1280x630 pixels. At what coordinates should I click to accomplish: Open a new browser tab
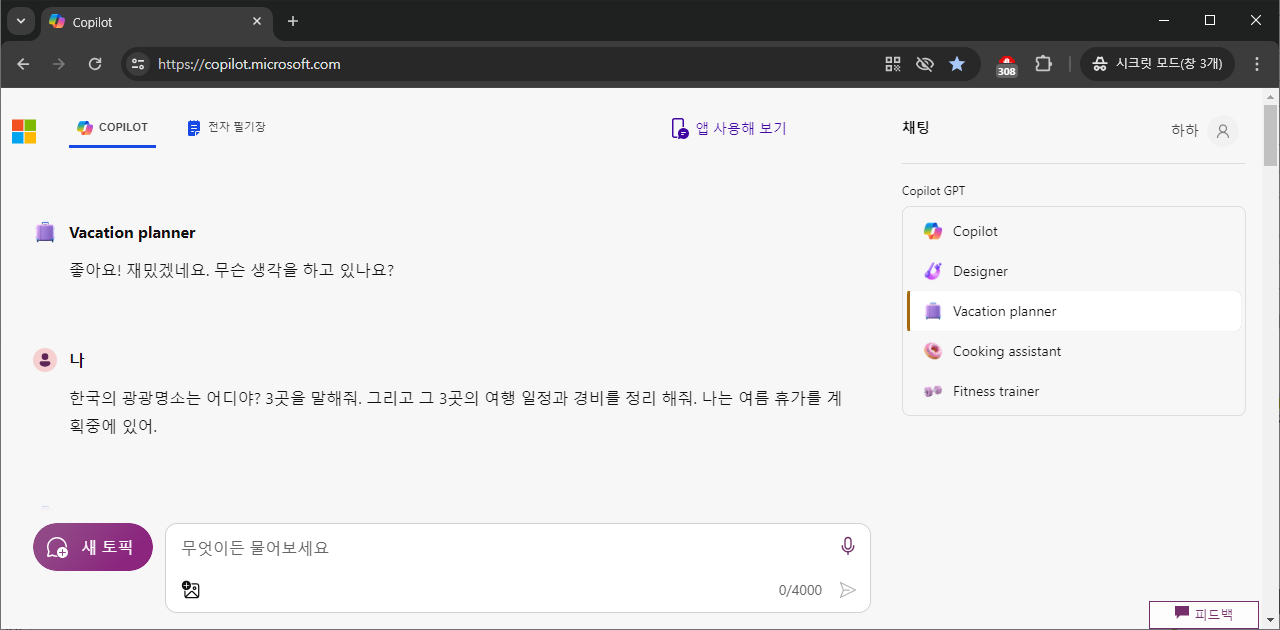292,21
